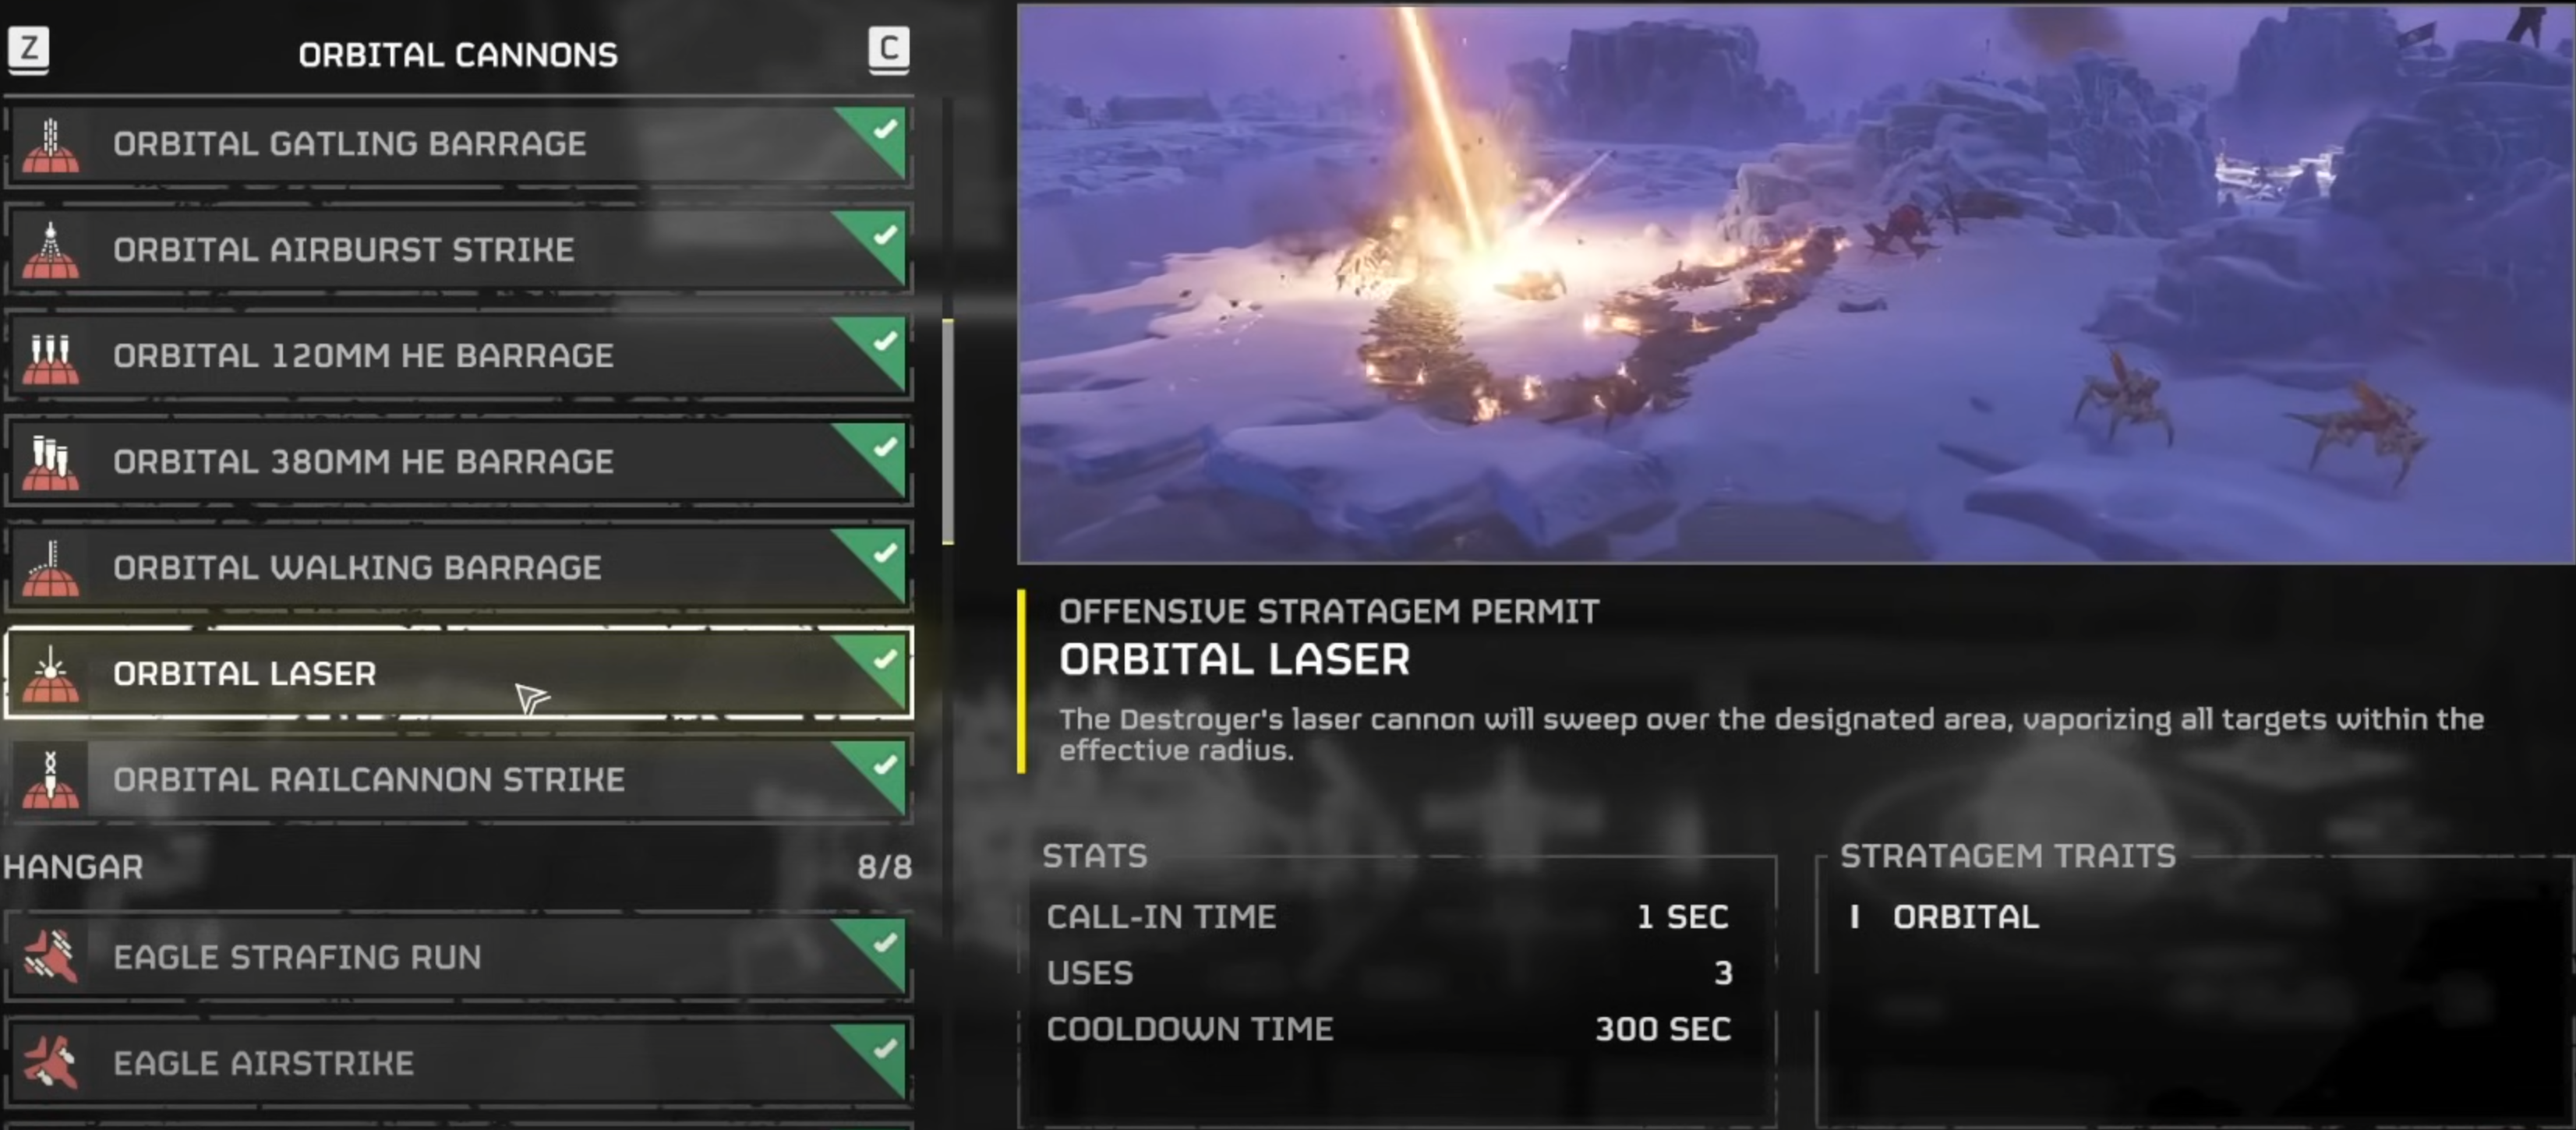
Task: Click the Eagle Strafing Run jet icon
Action: (50, 957)
